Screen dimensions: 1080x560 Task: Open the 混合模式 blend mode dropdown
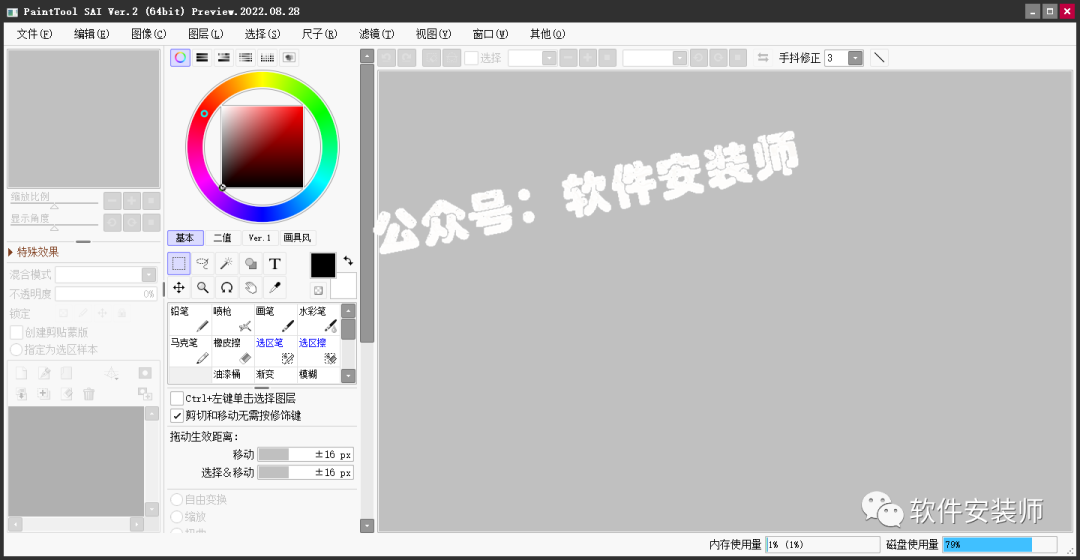point(149,274)
